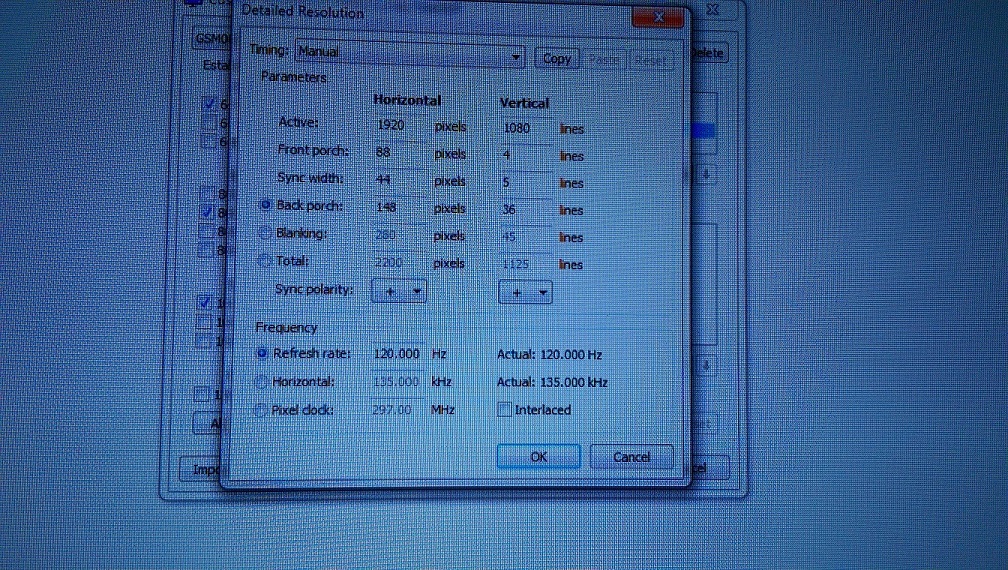Image resolution: width=1008 pixels, height=570 pixels.
Task: Choose the Pixel clock radio option
Action: tap(263, 410)
